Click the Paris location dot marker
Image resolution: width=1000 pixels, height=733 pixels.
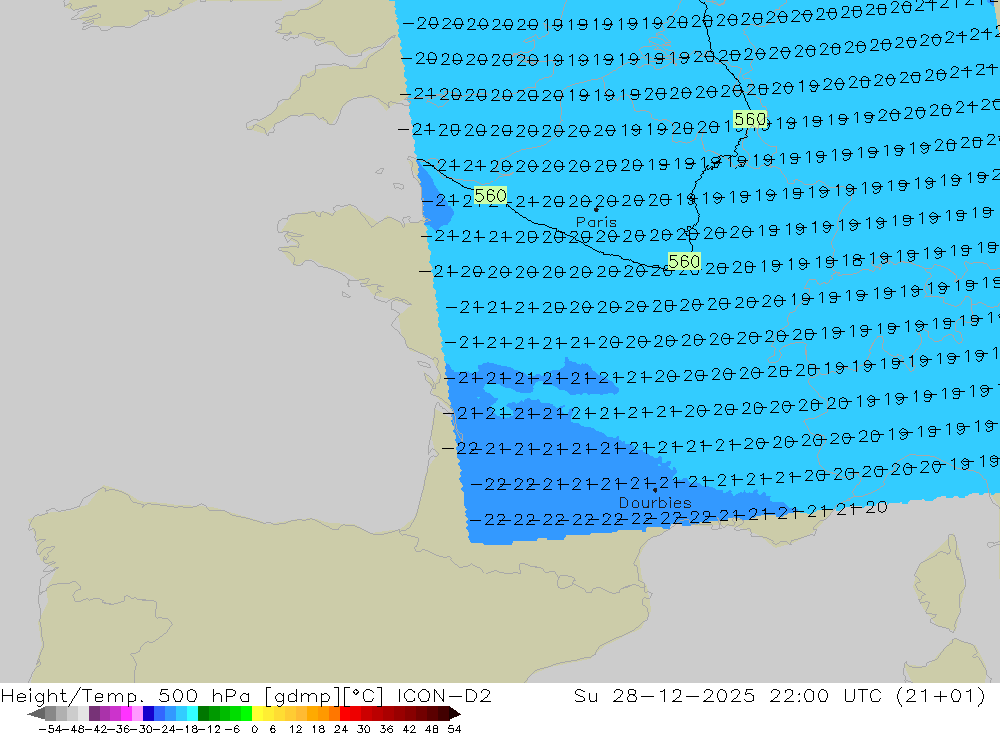(596, 209)
